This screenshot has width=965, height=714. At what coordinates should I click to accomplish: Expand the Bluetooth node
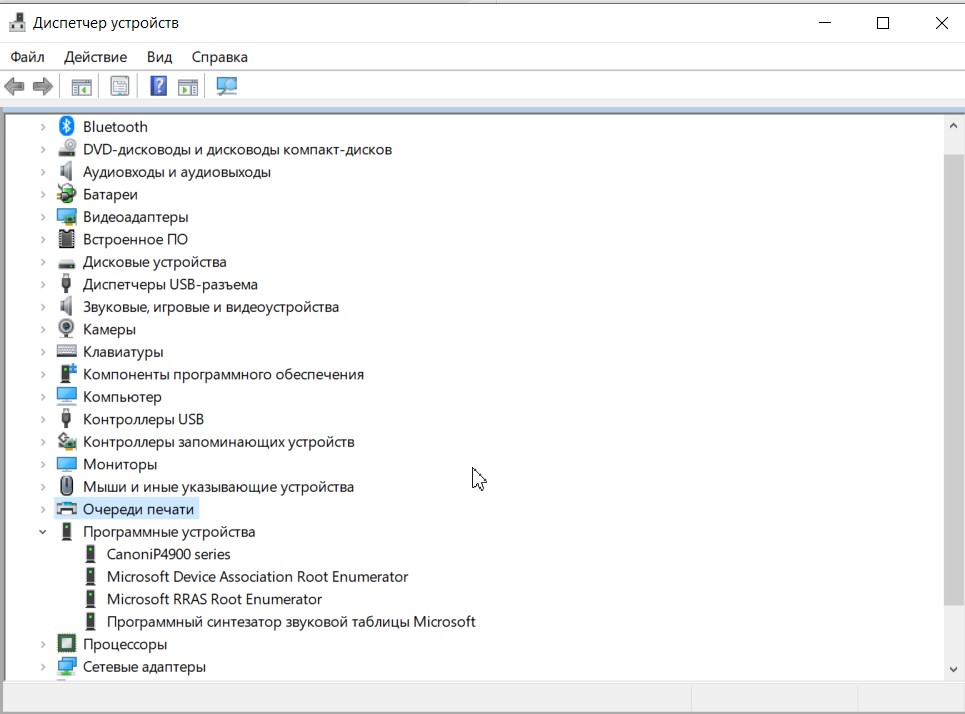pyautogui.click(x=42, y=127)
